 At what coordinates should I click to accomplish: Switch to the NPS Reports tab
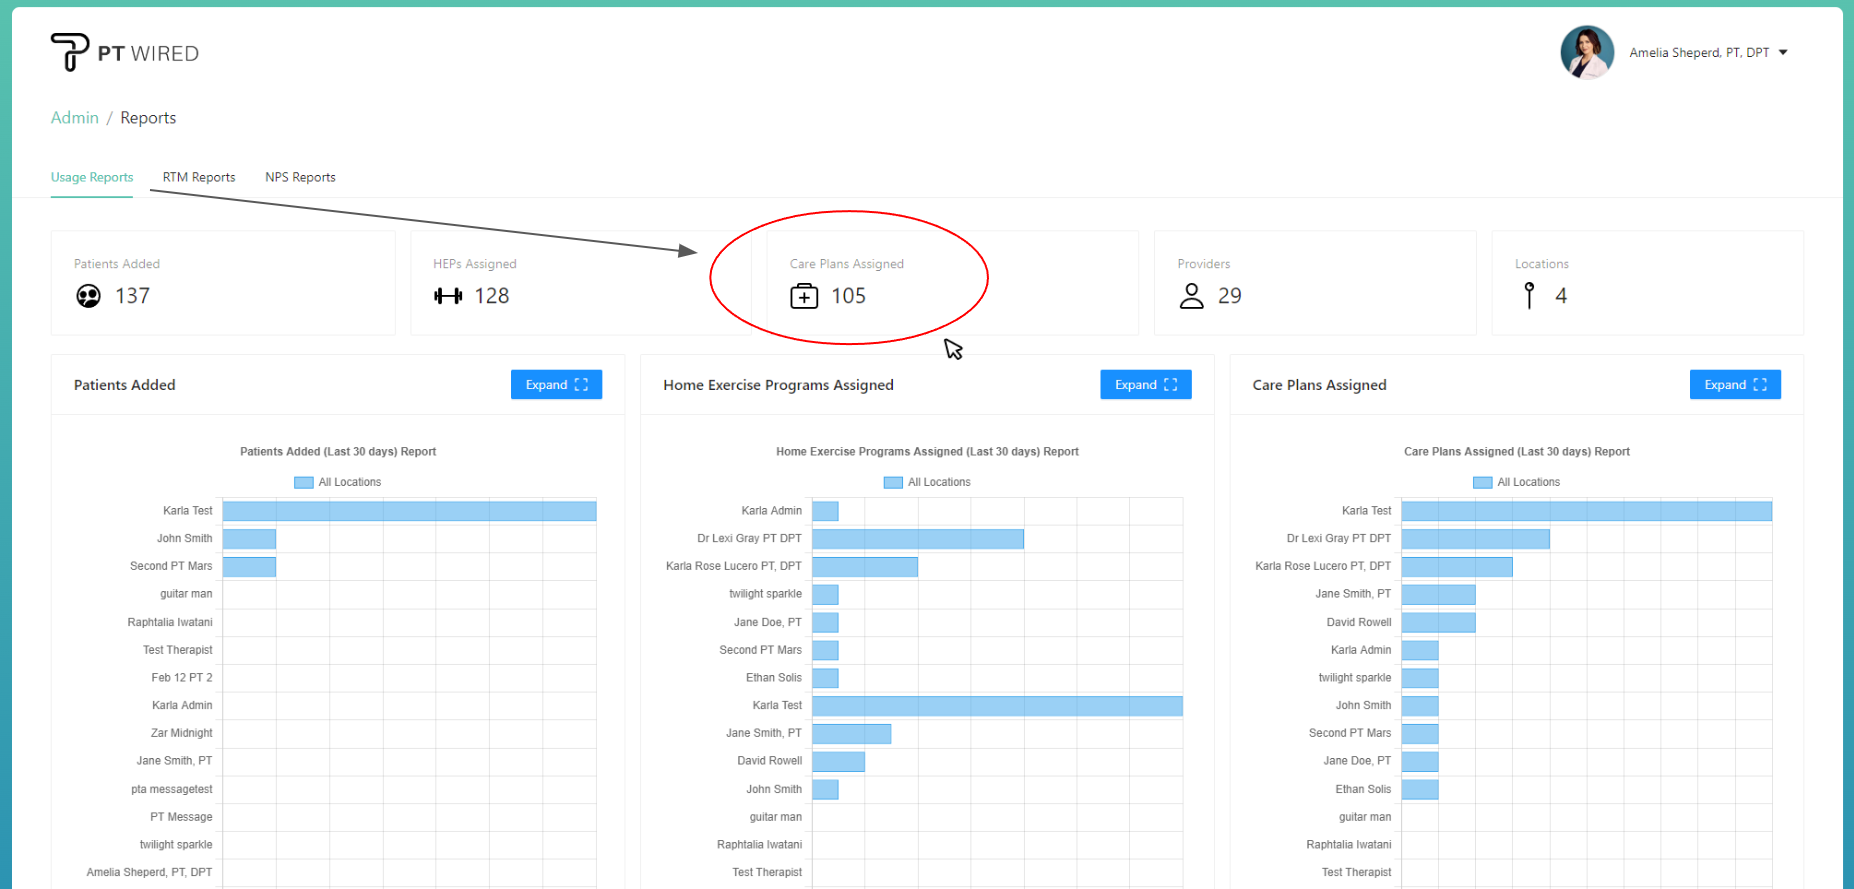click(x=300, y=177)
